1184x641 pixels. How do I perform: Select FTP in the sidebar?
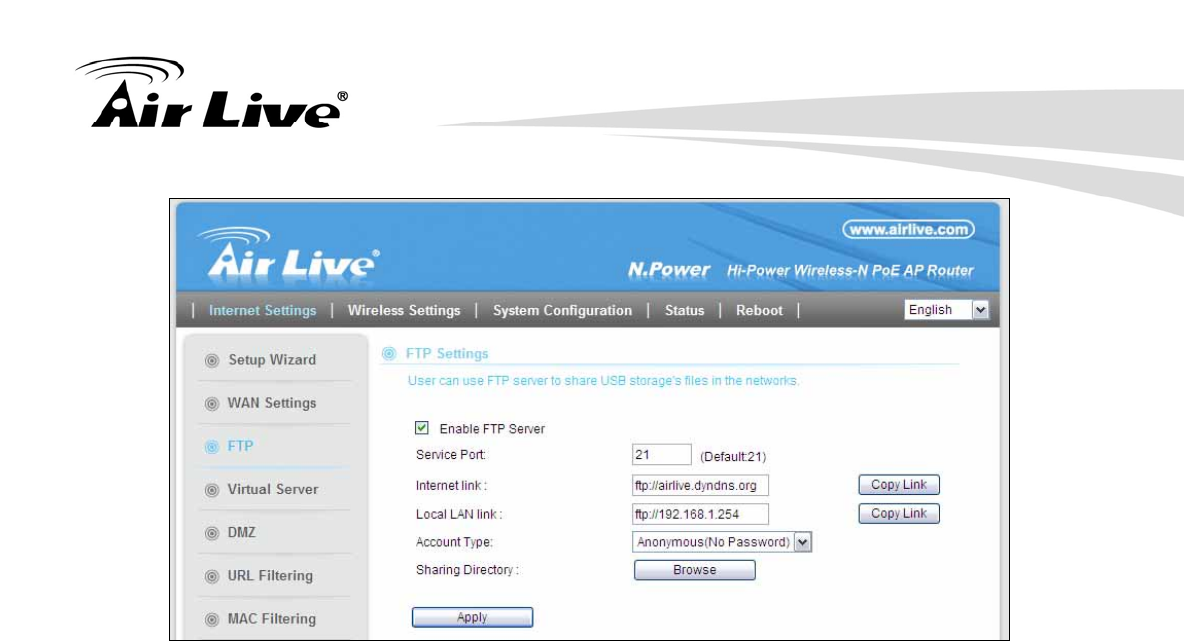tap(241, 446)
